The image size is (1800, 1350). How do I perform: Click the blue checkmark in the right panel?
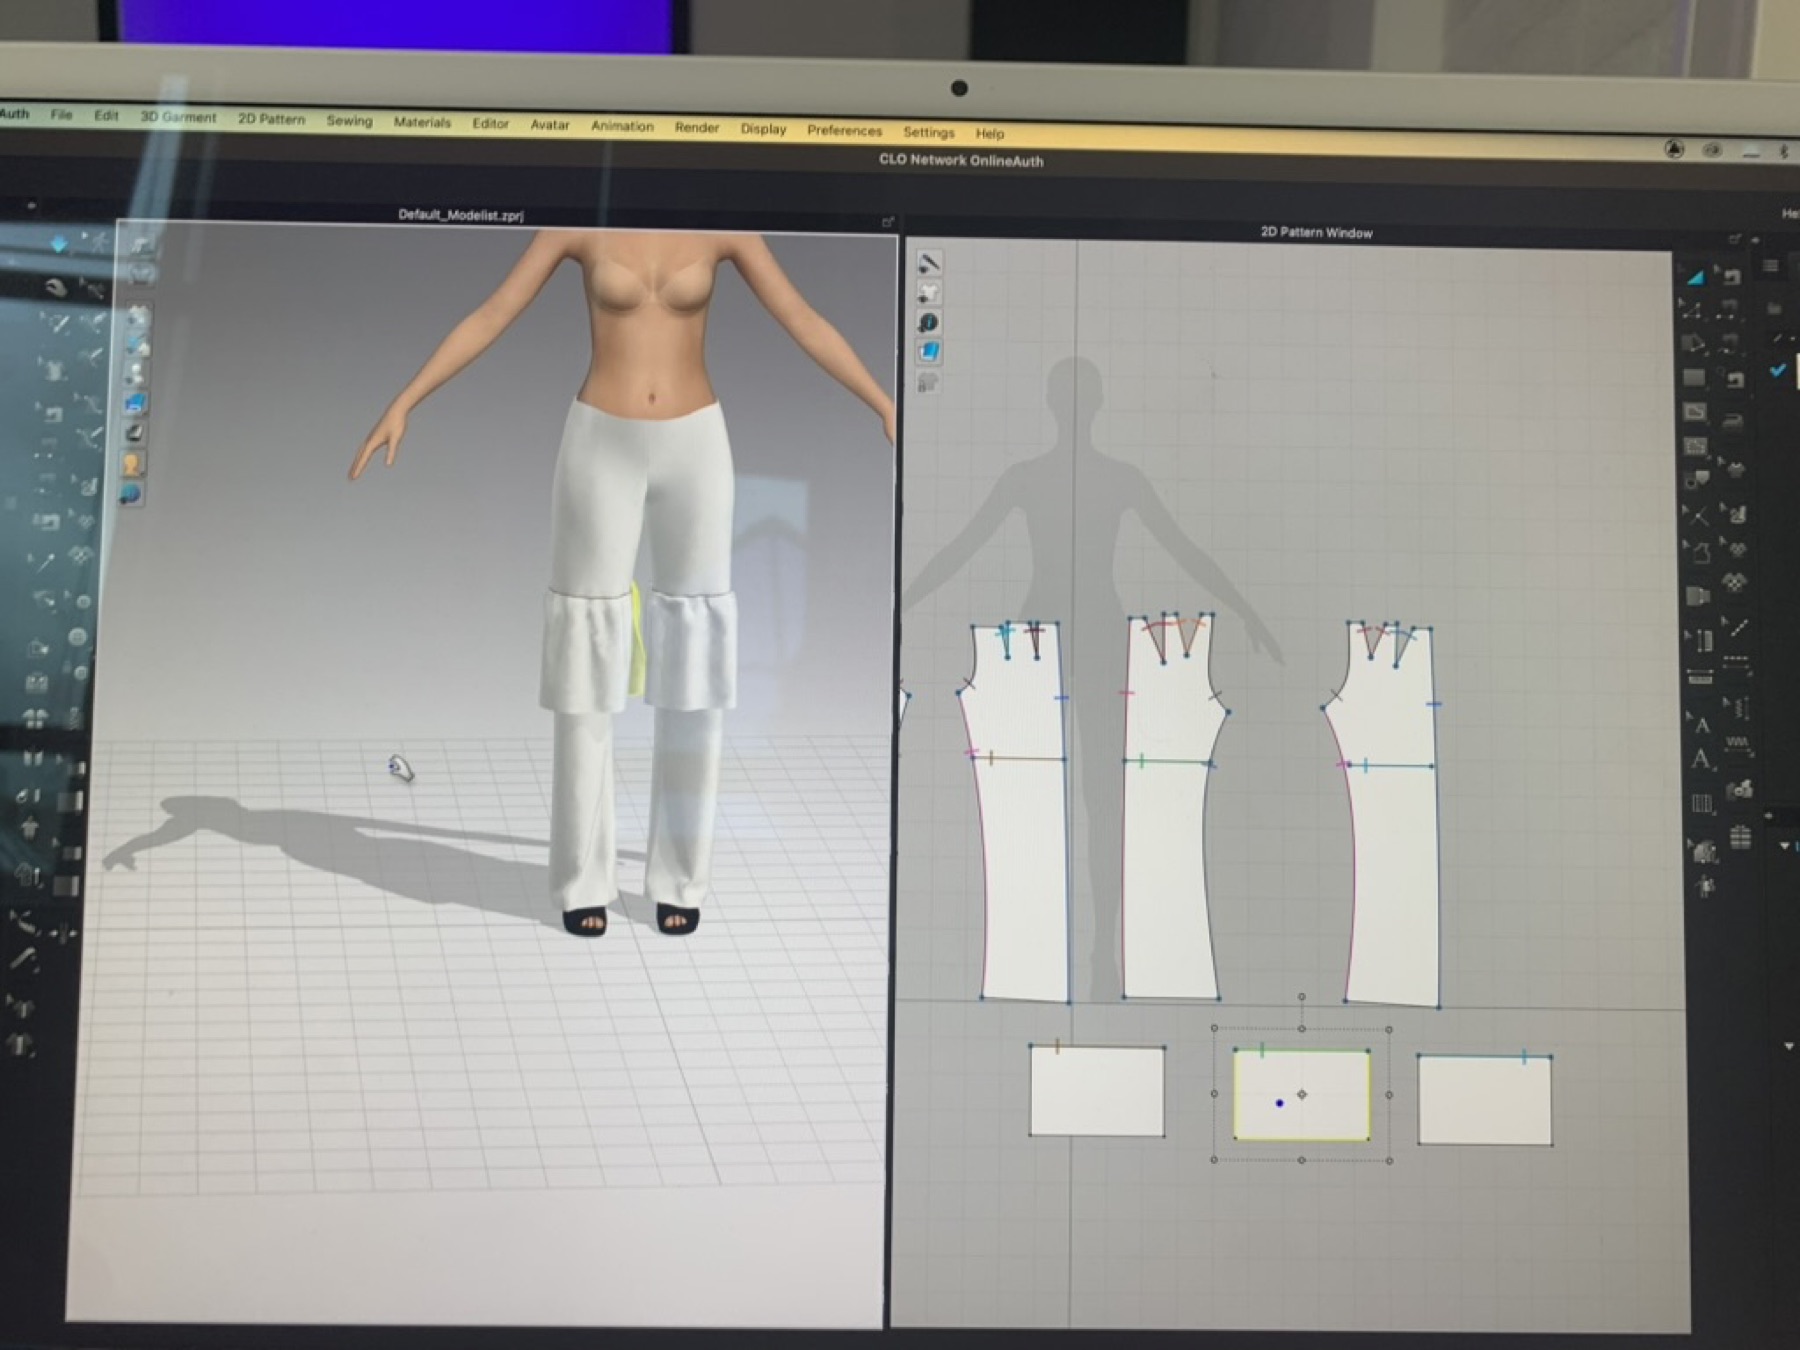coord(1777,370)
